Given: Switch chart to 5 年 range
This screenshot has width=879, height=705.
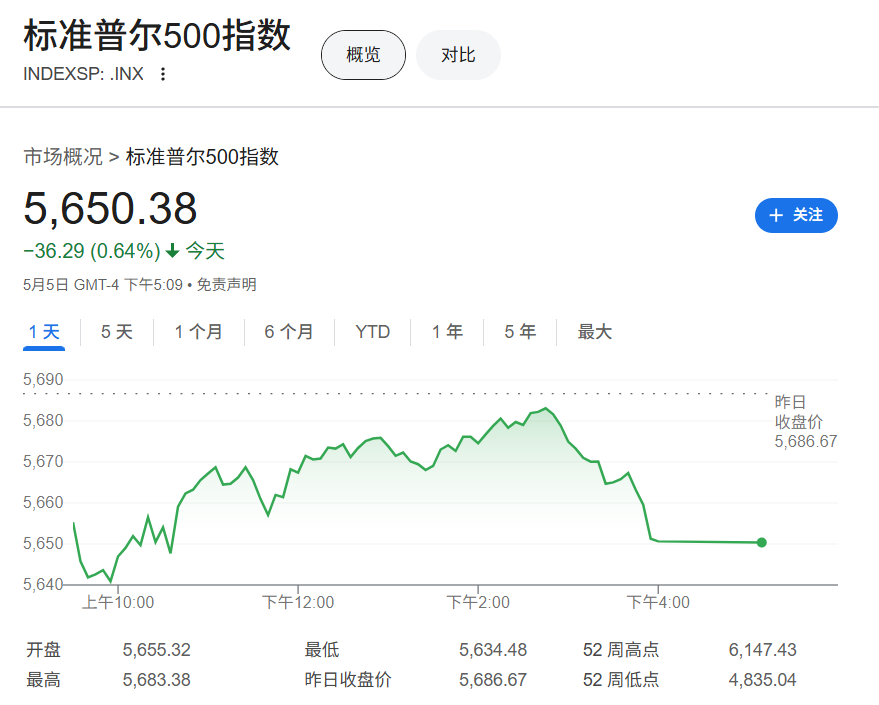Looking at the screenshot, I should click(520, 332).
